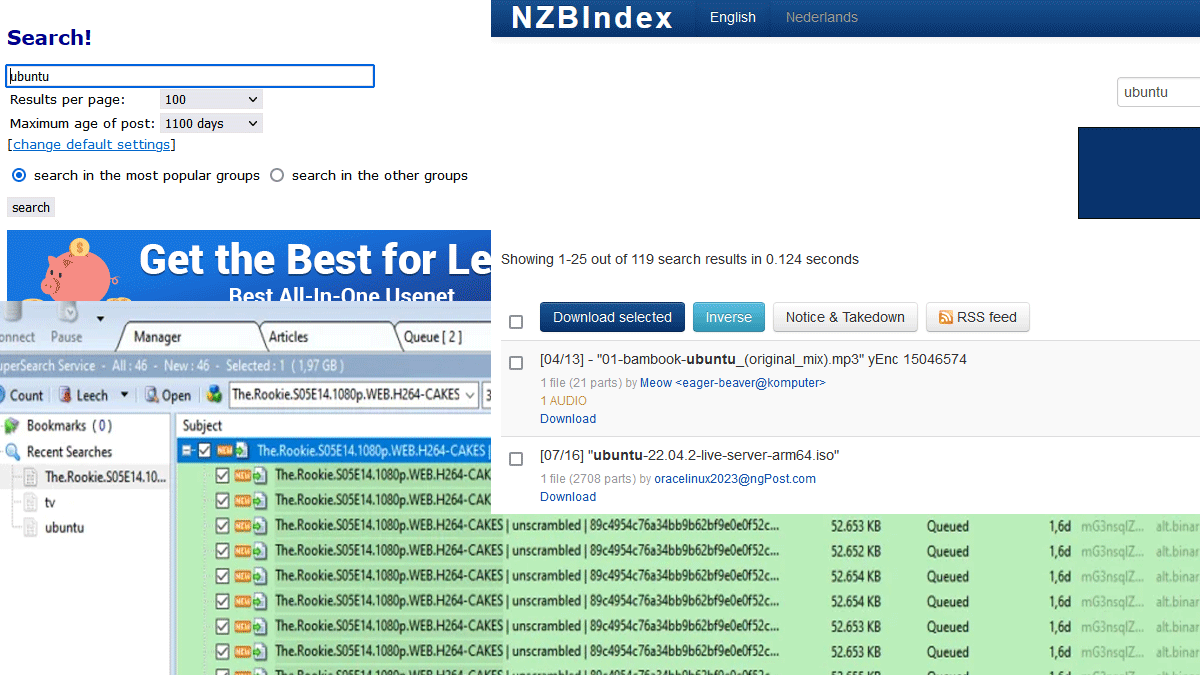Open the Maximum age of post dropdown
Image resolution: width=1200 pixels, height=675 pixels.
[211, 124]
